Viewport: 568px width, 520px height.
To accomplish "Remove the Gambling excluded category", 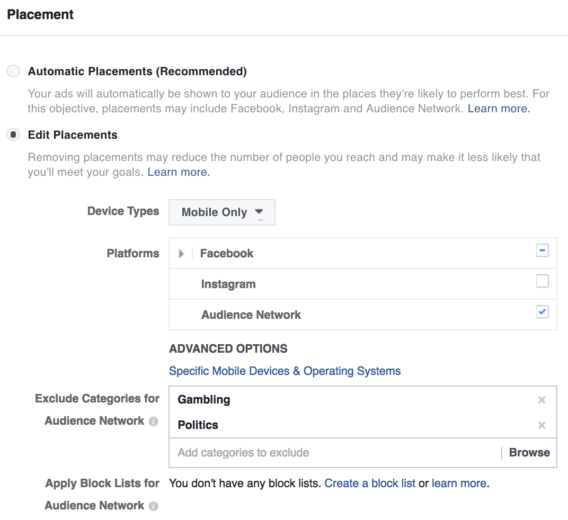I will 542,400.
